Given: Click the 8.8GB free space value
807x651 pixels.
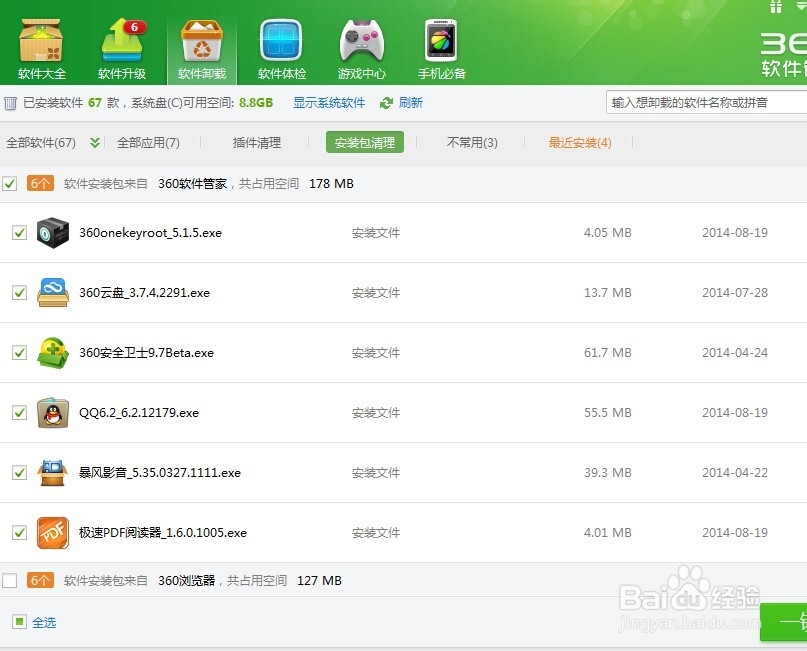Looking at the screenshot, I should click(x=256, y=102).
